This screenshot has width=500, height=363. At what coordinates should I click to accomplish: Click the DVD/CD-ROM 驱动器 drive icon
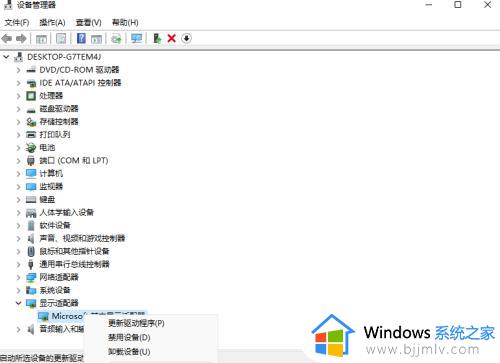point(31,70)
